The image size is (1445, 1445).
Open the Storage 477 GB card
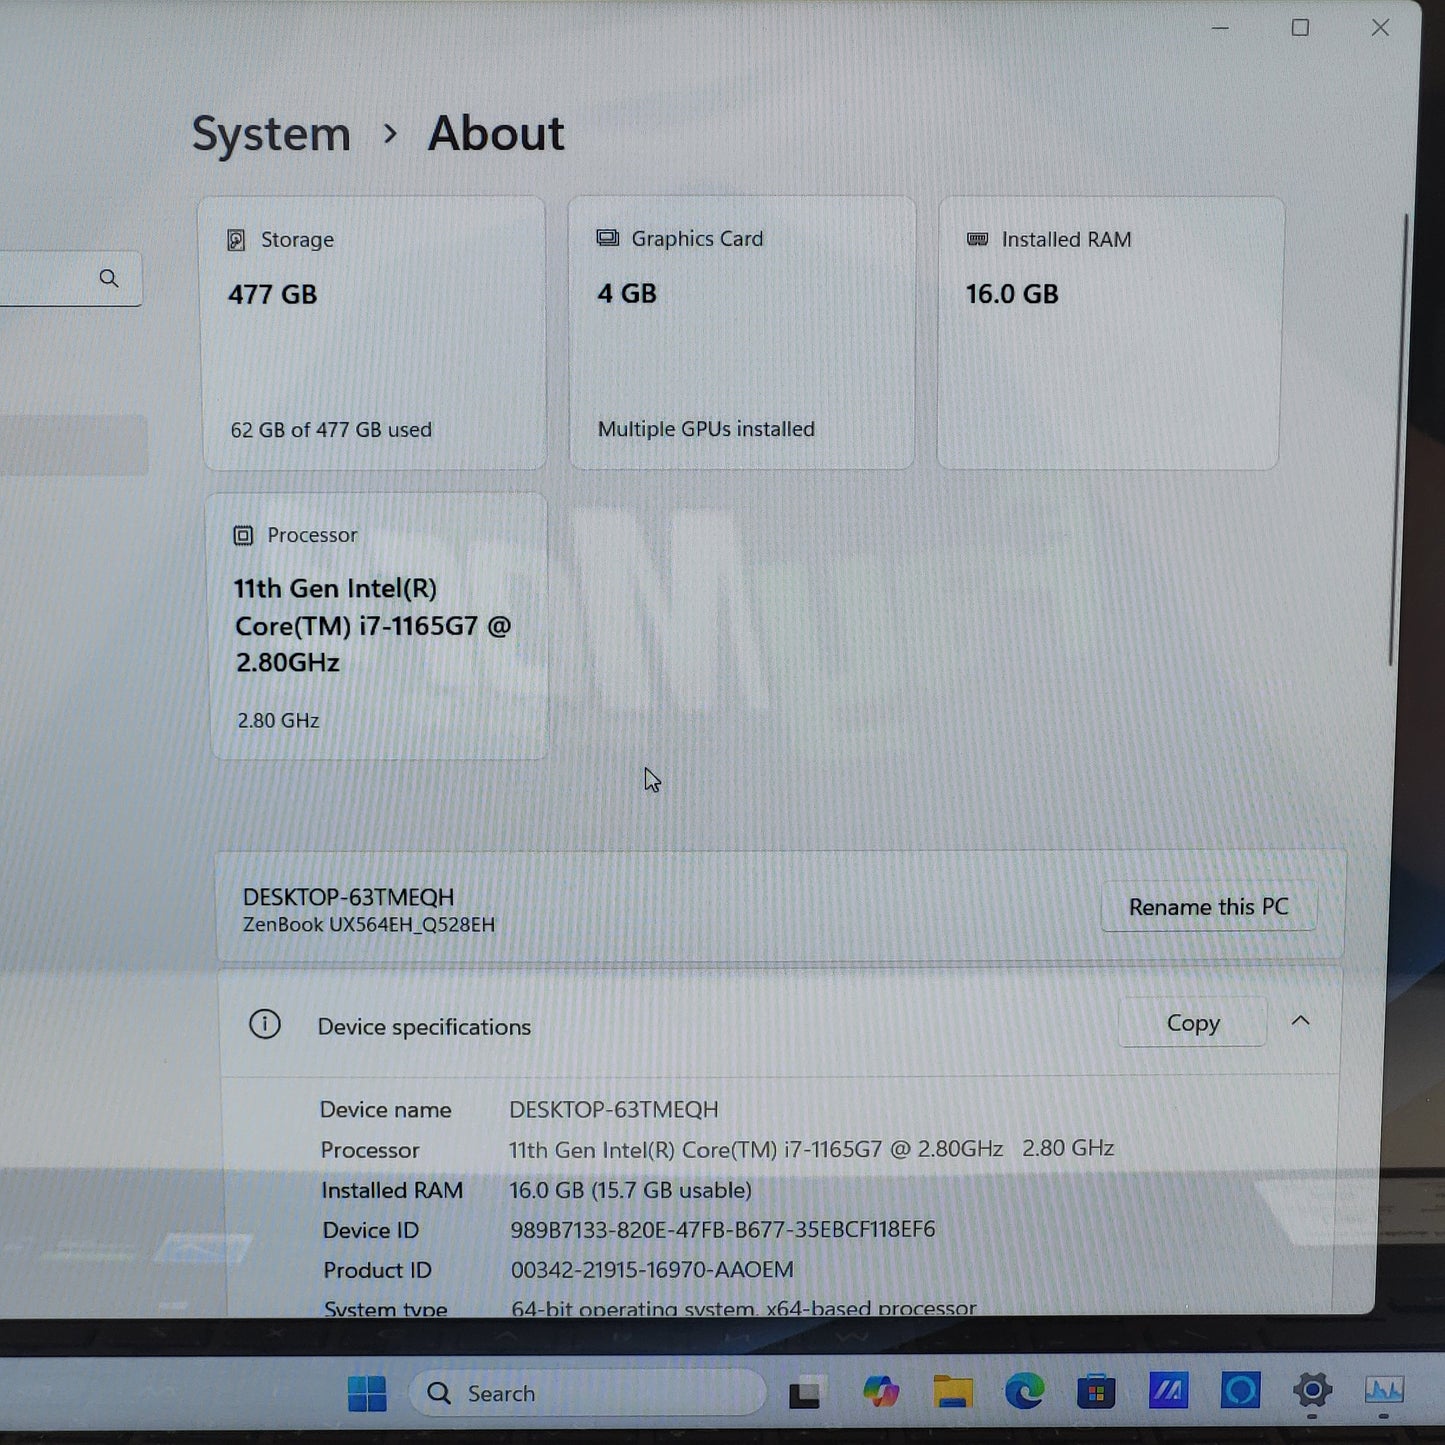pos(374,333)
